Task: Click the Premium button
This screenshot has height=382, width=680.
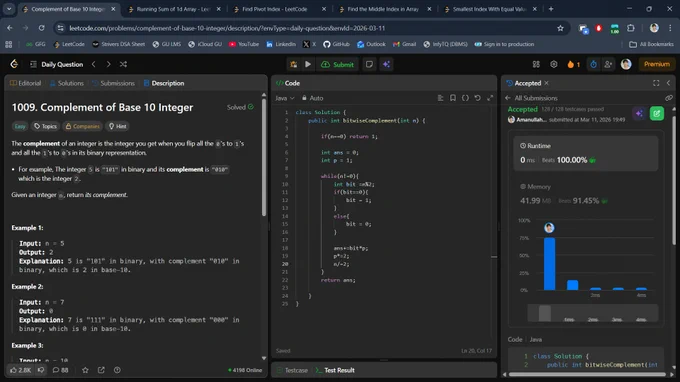Action: pos(657,64)
